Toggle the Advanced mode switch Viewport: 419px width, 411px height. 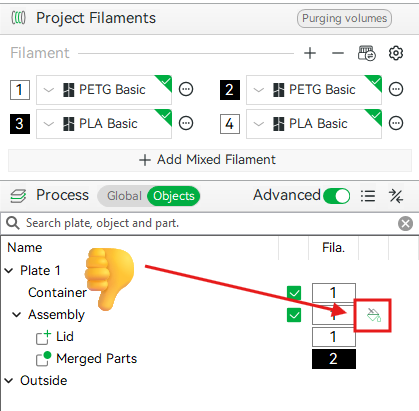click(x=336, y=196)
